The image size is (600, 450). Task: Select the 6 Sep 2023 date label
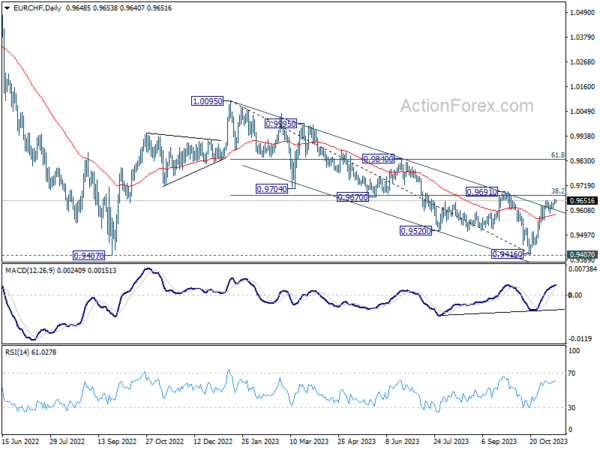point(499,441)
